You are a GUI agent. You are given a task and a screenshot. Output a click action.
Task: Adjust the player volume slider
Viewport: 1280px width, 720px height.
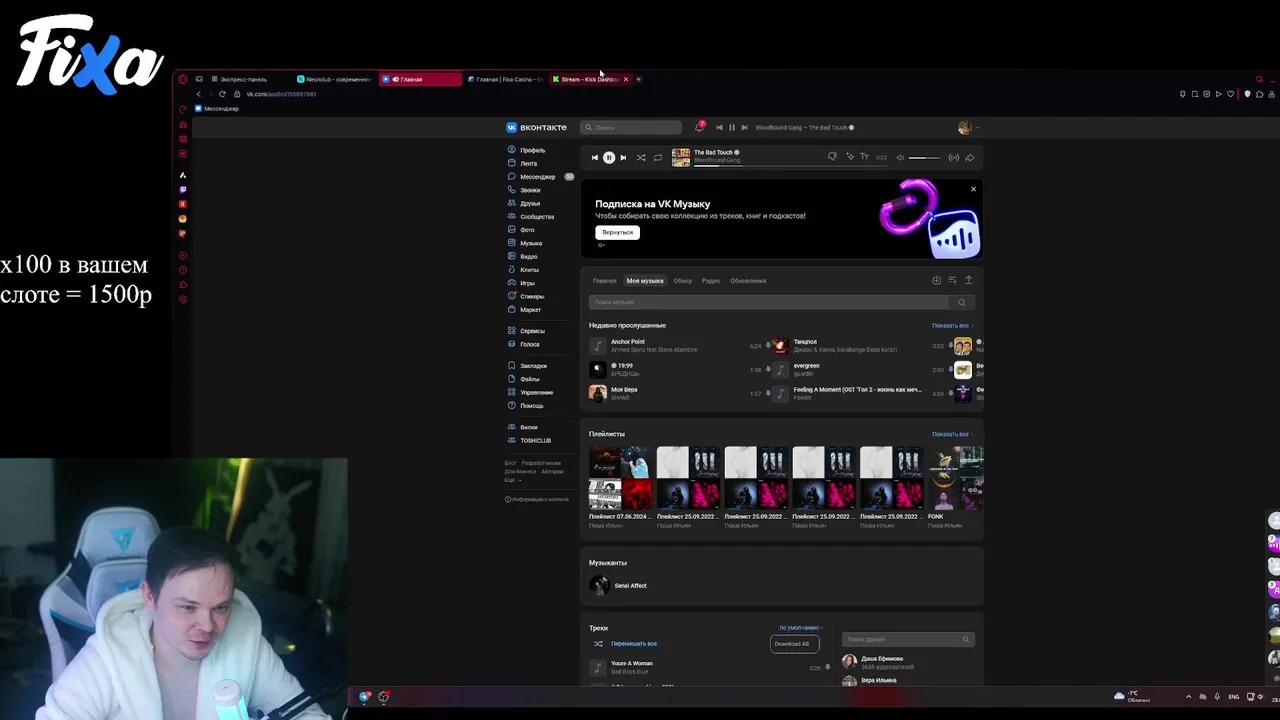924,158
